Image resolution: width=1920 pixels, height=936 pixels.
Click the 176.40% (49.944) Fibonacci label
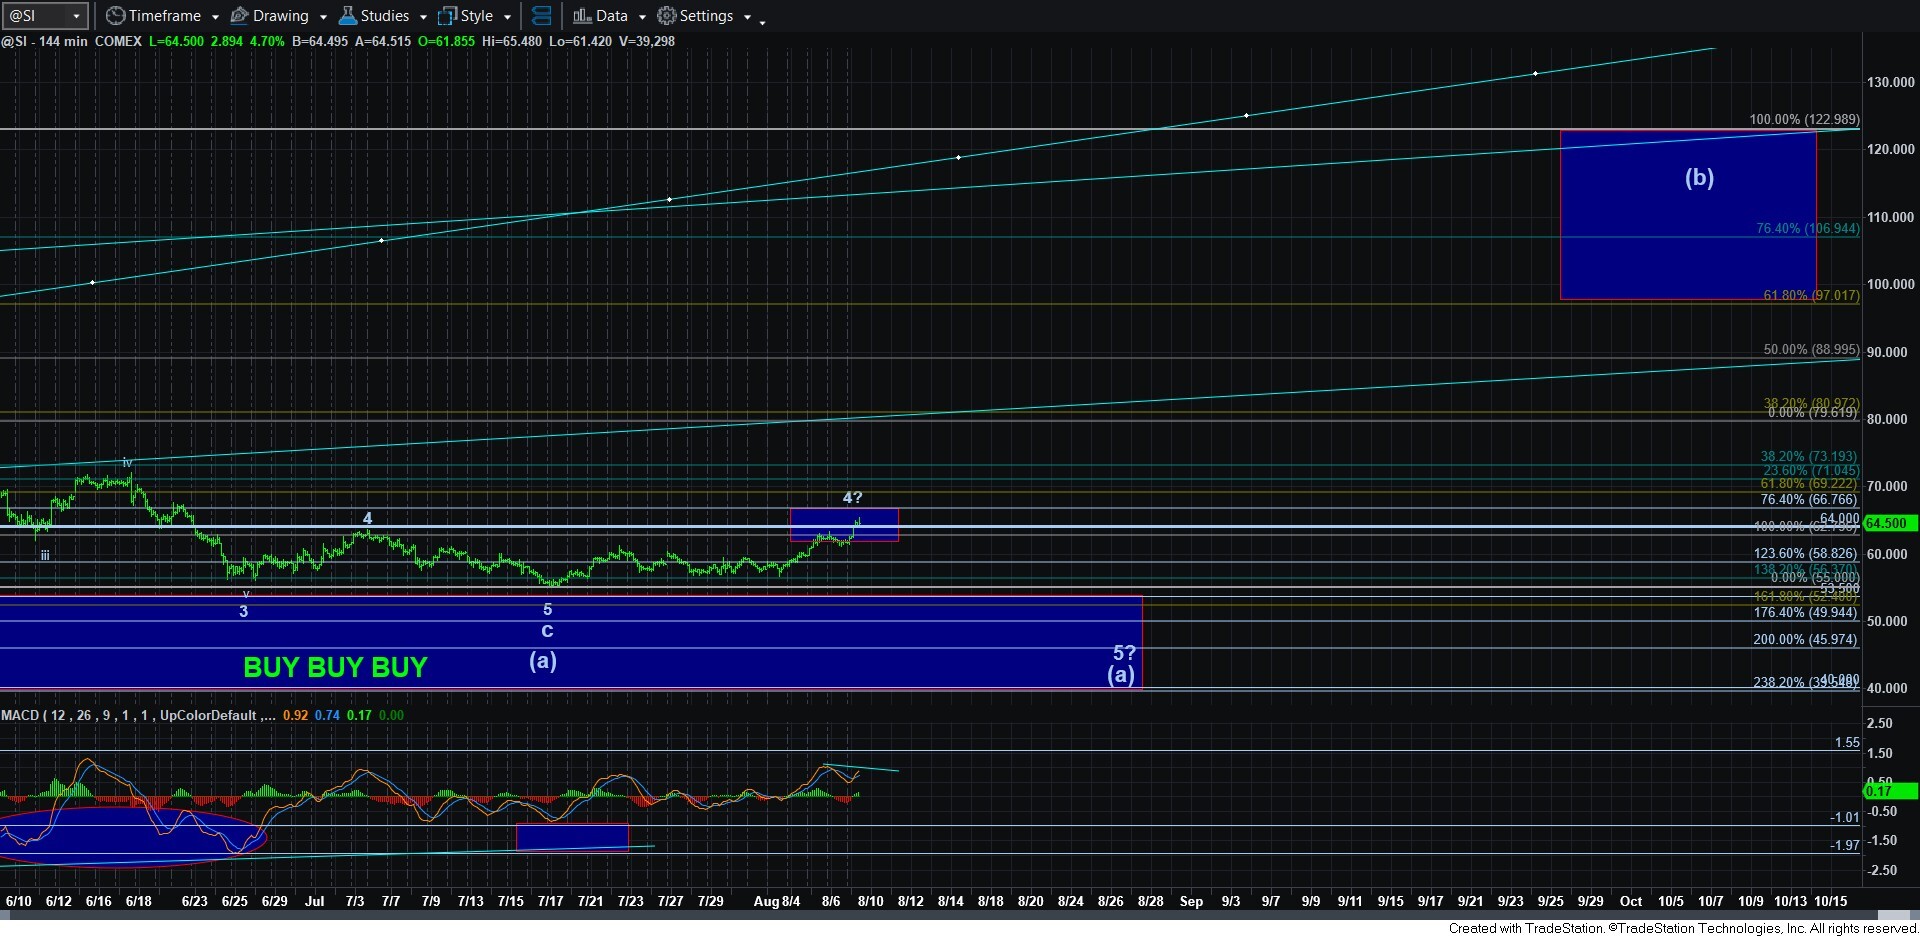[x=1806, y=612]
